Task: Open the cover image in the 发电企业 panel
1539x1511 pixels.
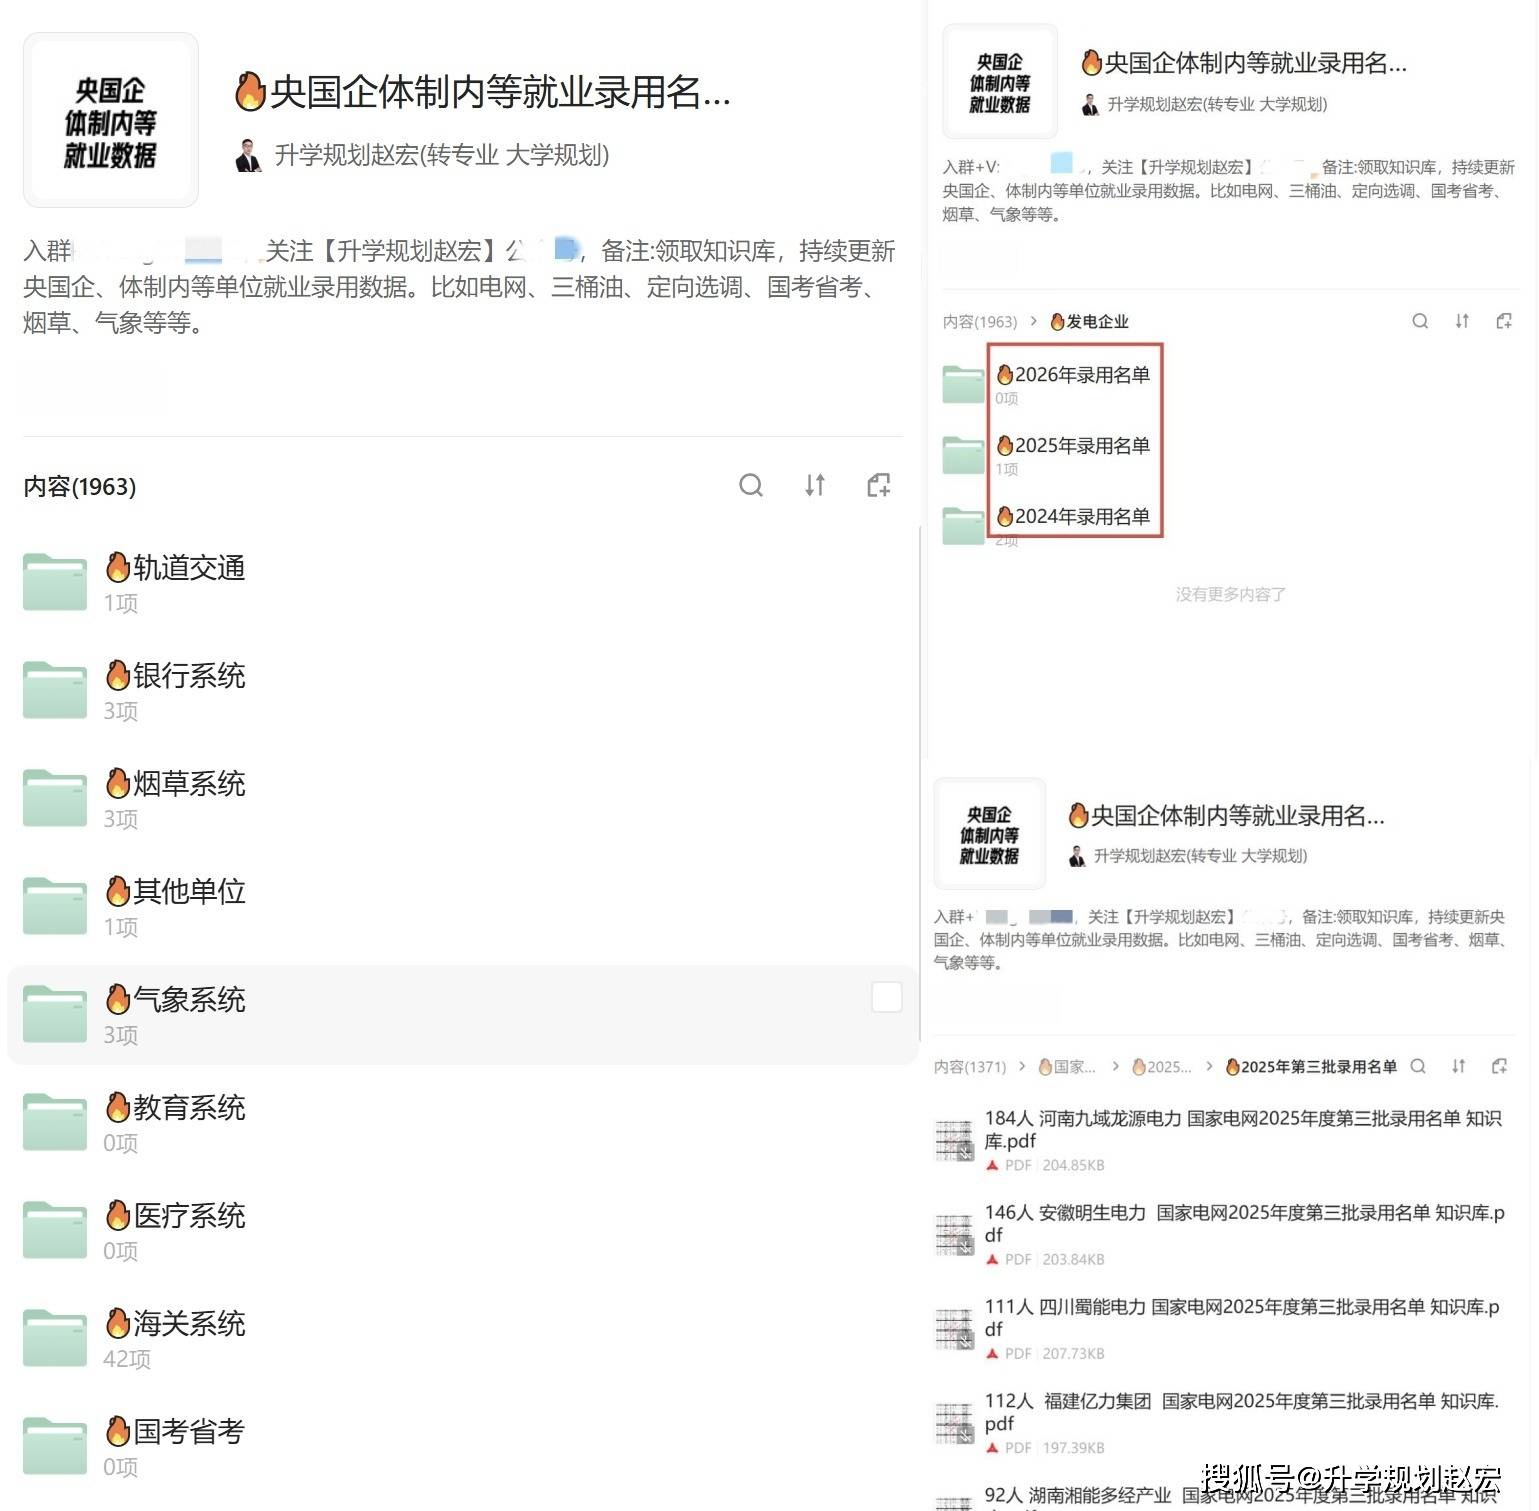Action: click(x=1000, y=81)
